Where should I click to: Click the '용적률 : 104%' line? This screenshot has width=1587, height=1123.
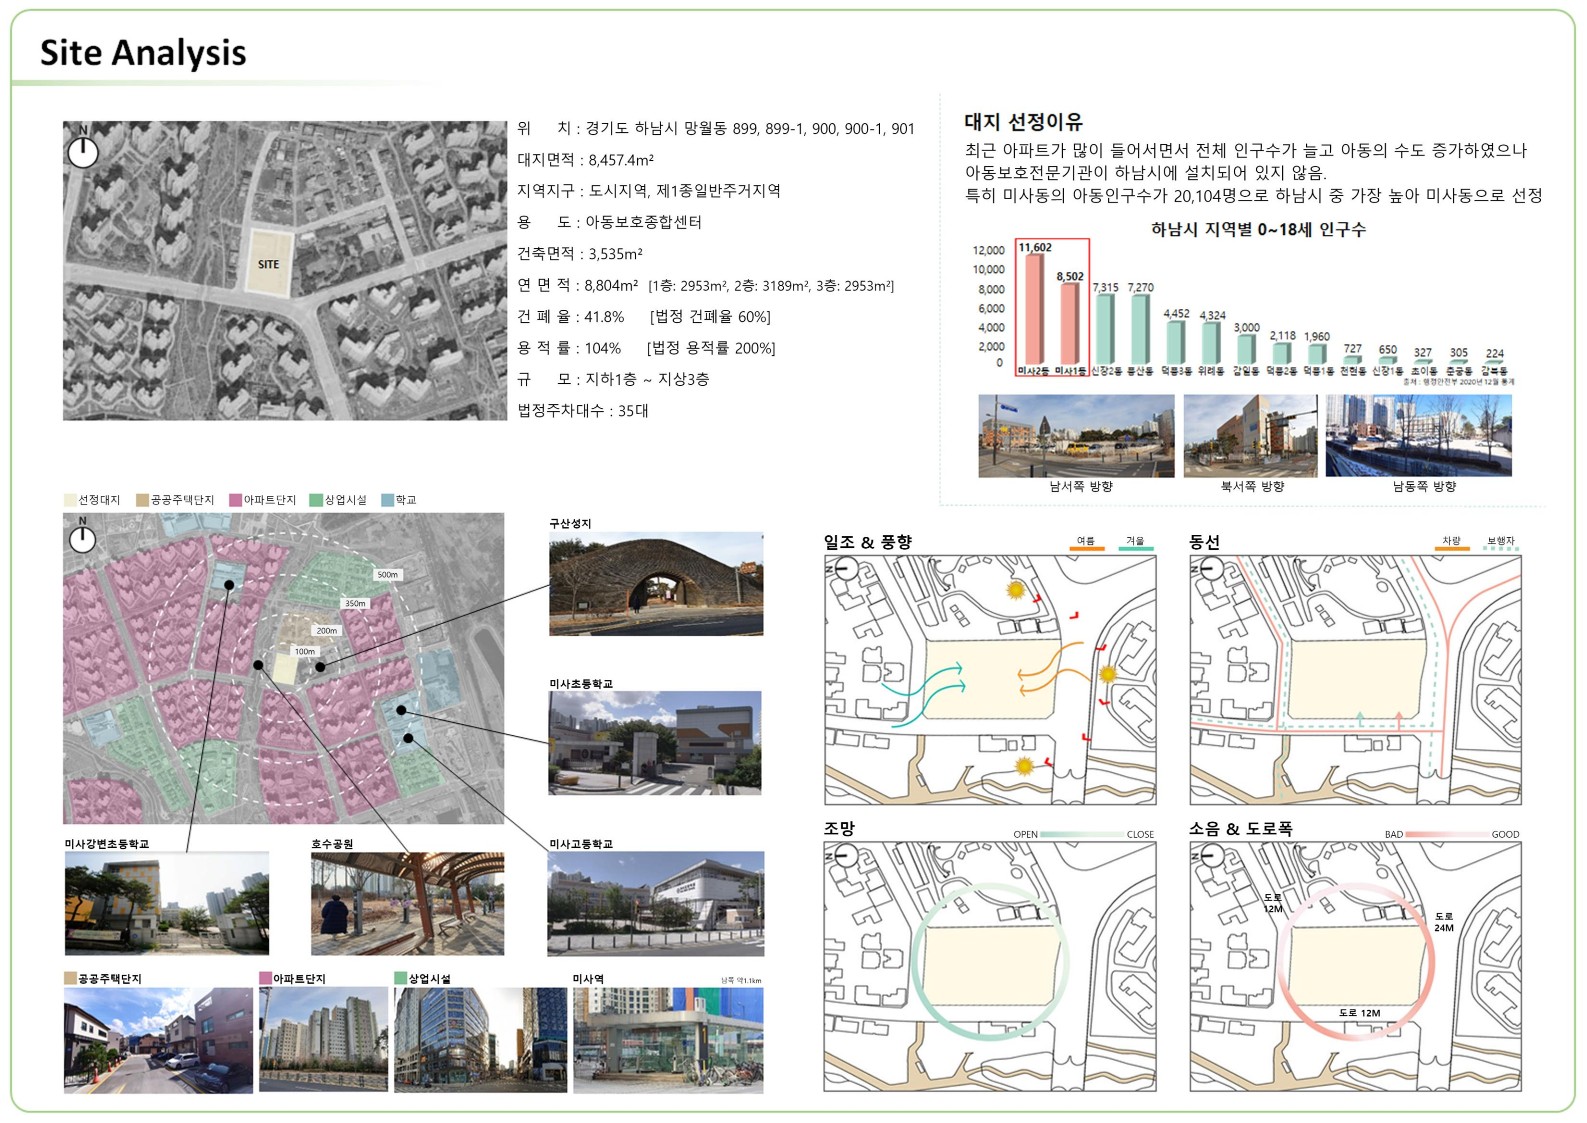(x=569, y=348)
